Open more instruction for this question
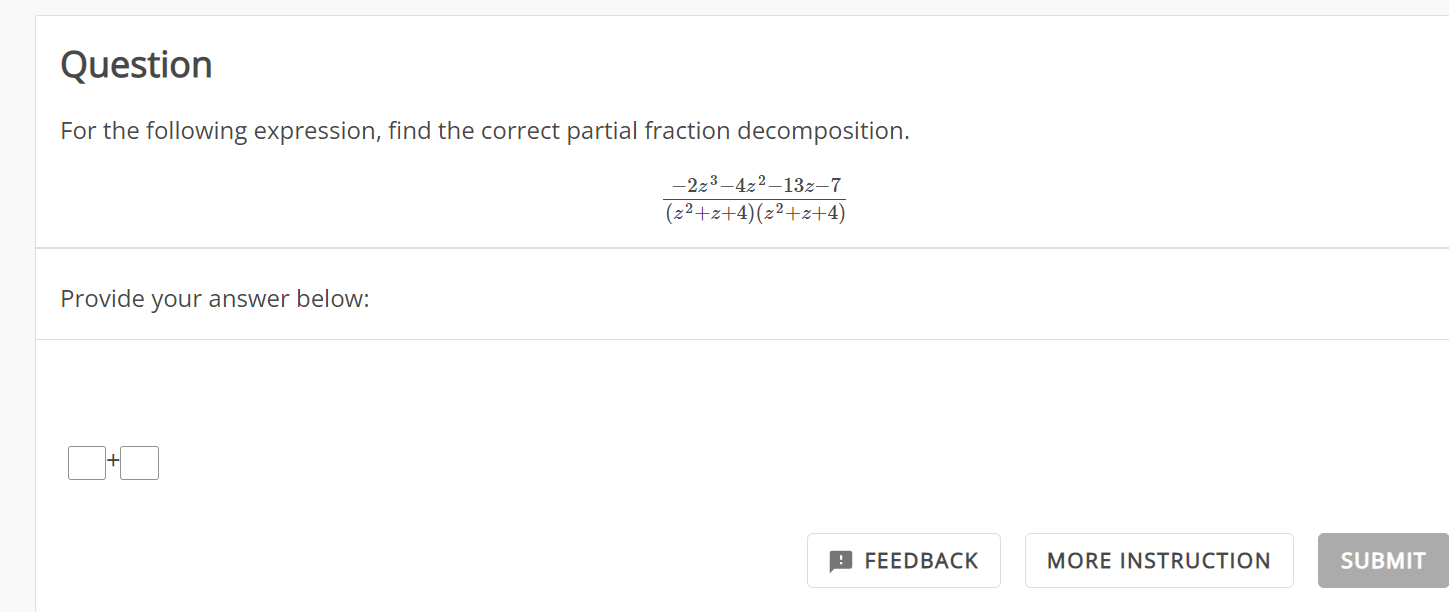This screenshot has height=612, width=1449. (x=1158, y=560)
